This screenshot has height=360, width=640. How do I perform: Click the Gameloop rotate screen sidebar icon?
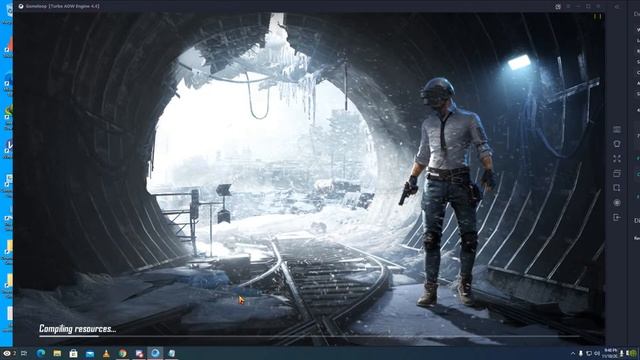tap(617, 144)
